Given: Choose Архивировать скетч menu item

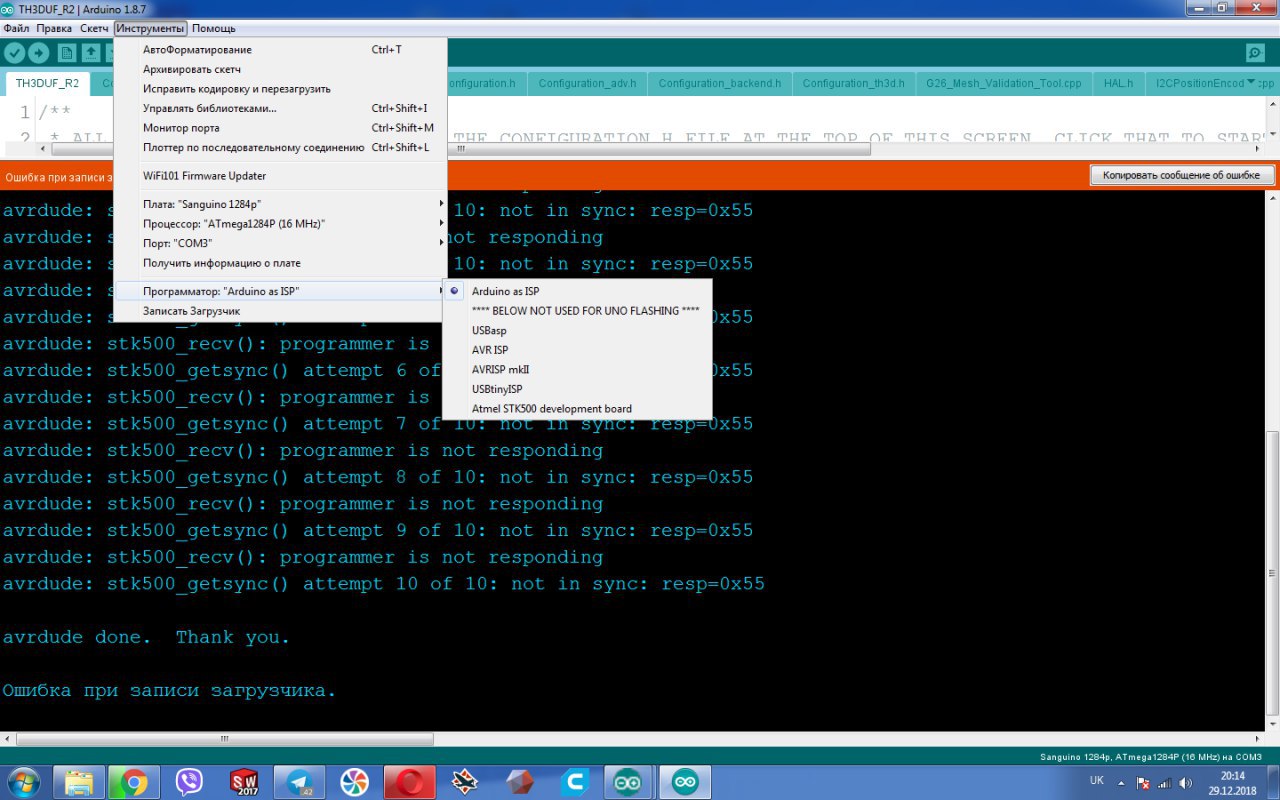Looking at the screenshot, I should pyautogui.click(x=280, y=69).
